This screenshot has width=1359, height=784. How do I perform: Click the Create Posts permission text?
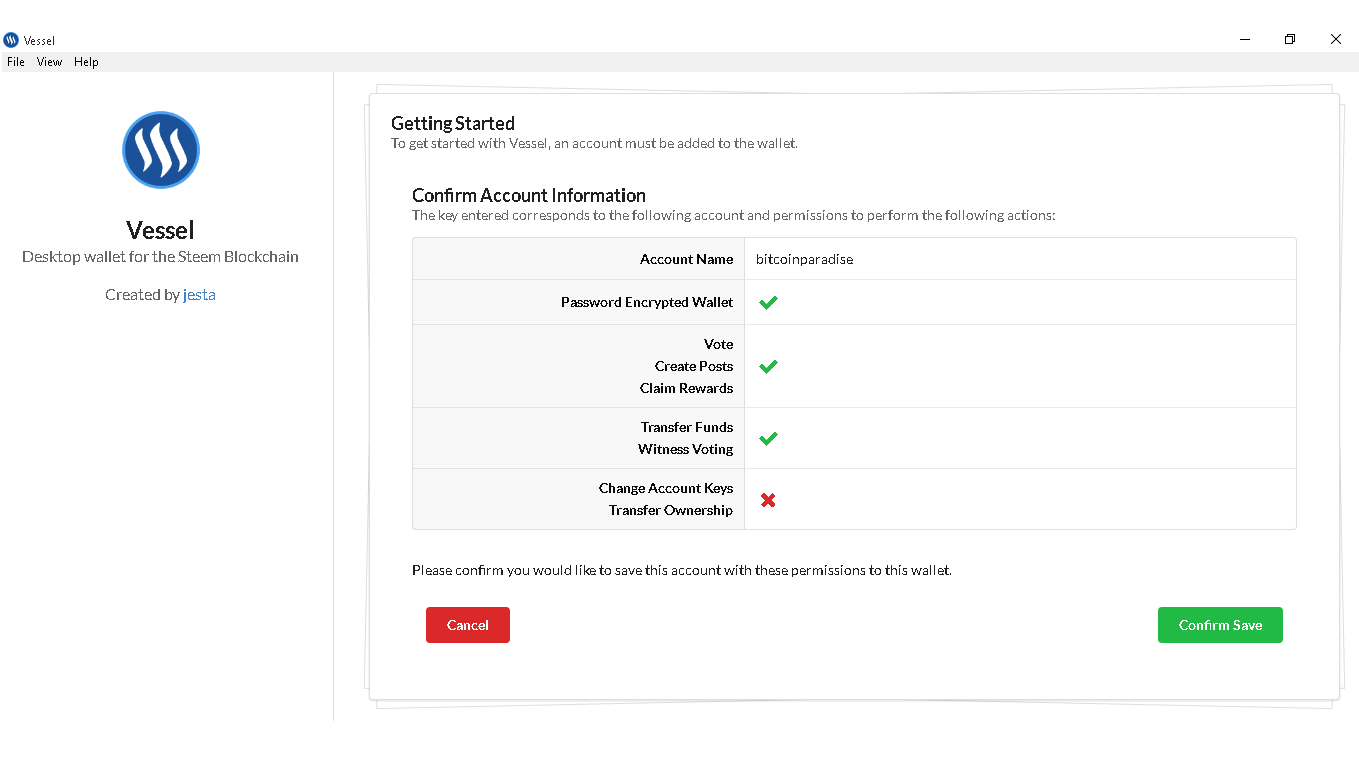click(694, 366)
